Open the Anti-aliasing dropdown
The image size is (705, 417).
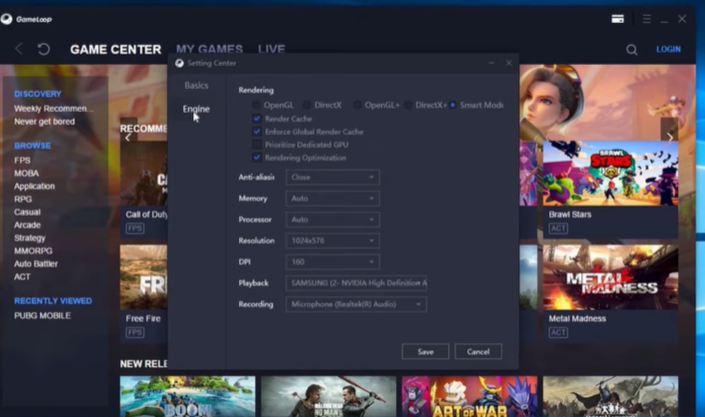(332, 177)
